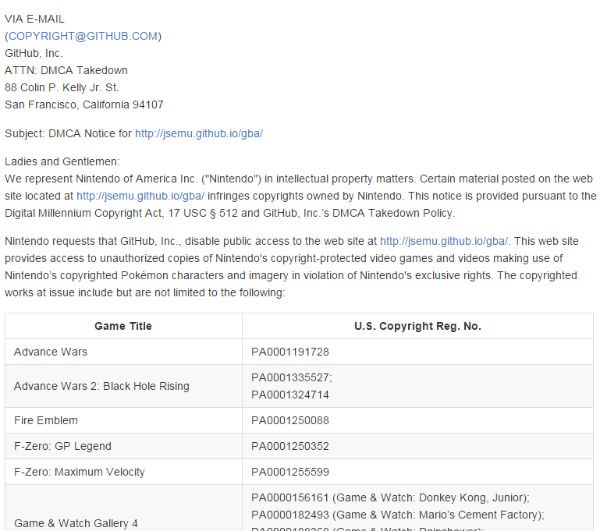Click registration number PA0001324714

pyautogui.click(x=290, y=394)
